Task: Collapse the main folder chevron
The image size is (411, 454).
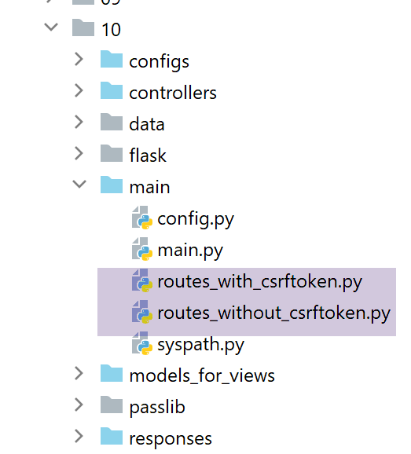Action: coord(79,184)
